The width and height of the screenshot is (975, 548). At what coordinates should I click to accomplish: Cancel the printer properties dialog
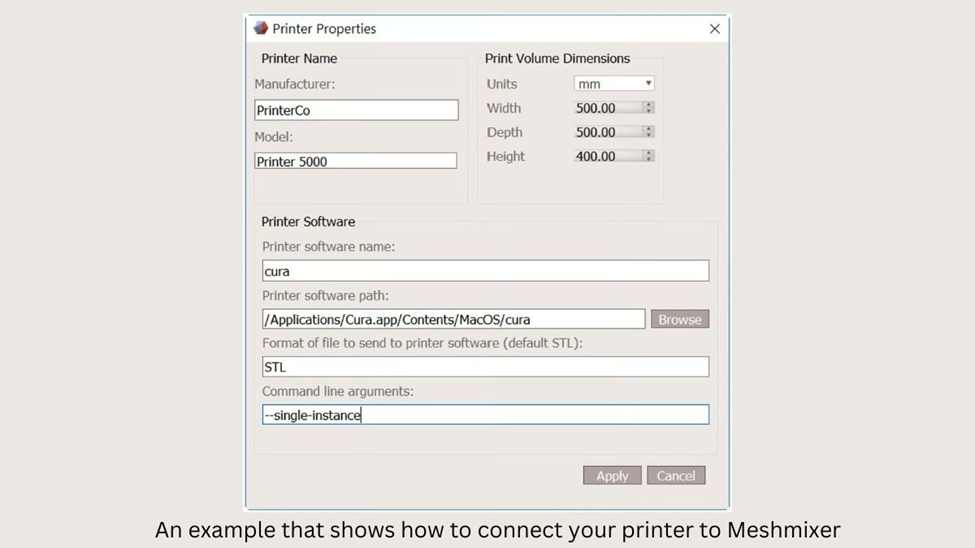676,475
